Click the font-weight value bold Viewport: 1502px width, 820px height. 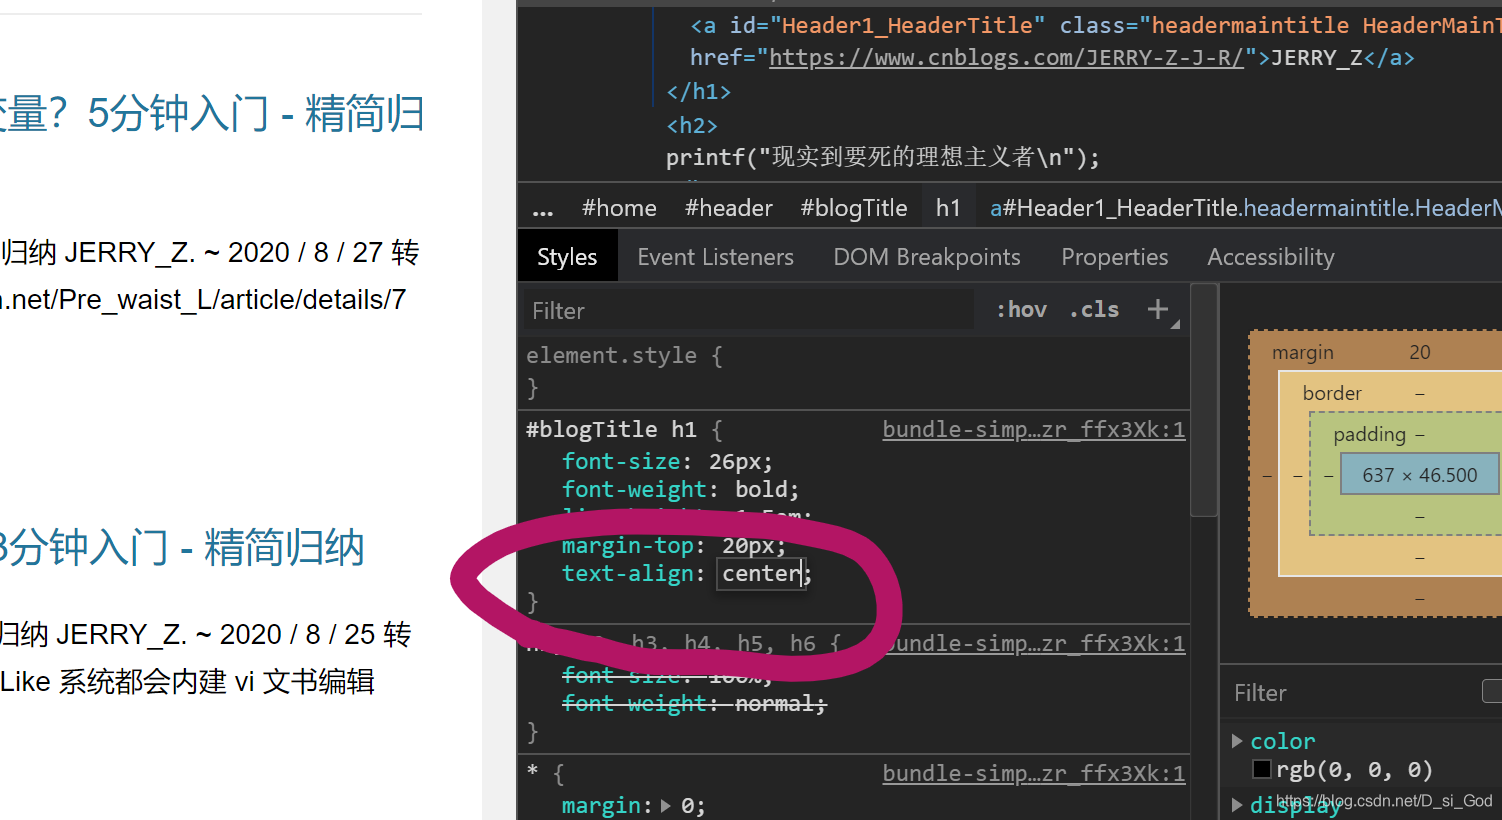click(x=761, y=489)
